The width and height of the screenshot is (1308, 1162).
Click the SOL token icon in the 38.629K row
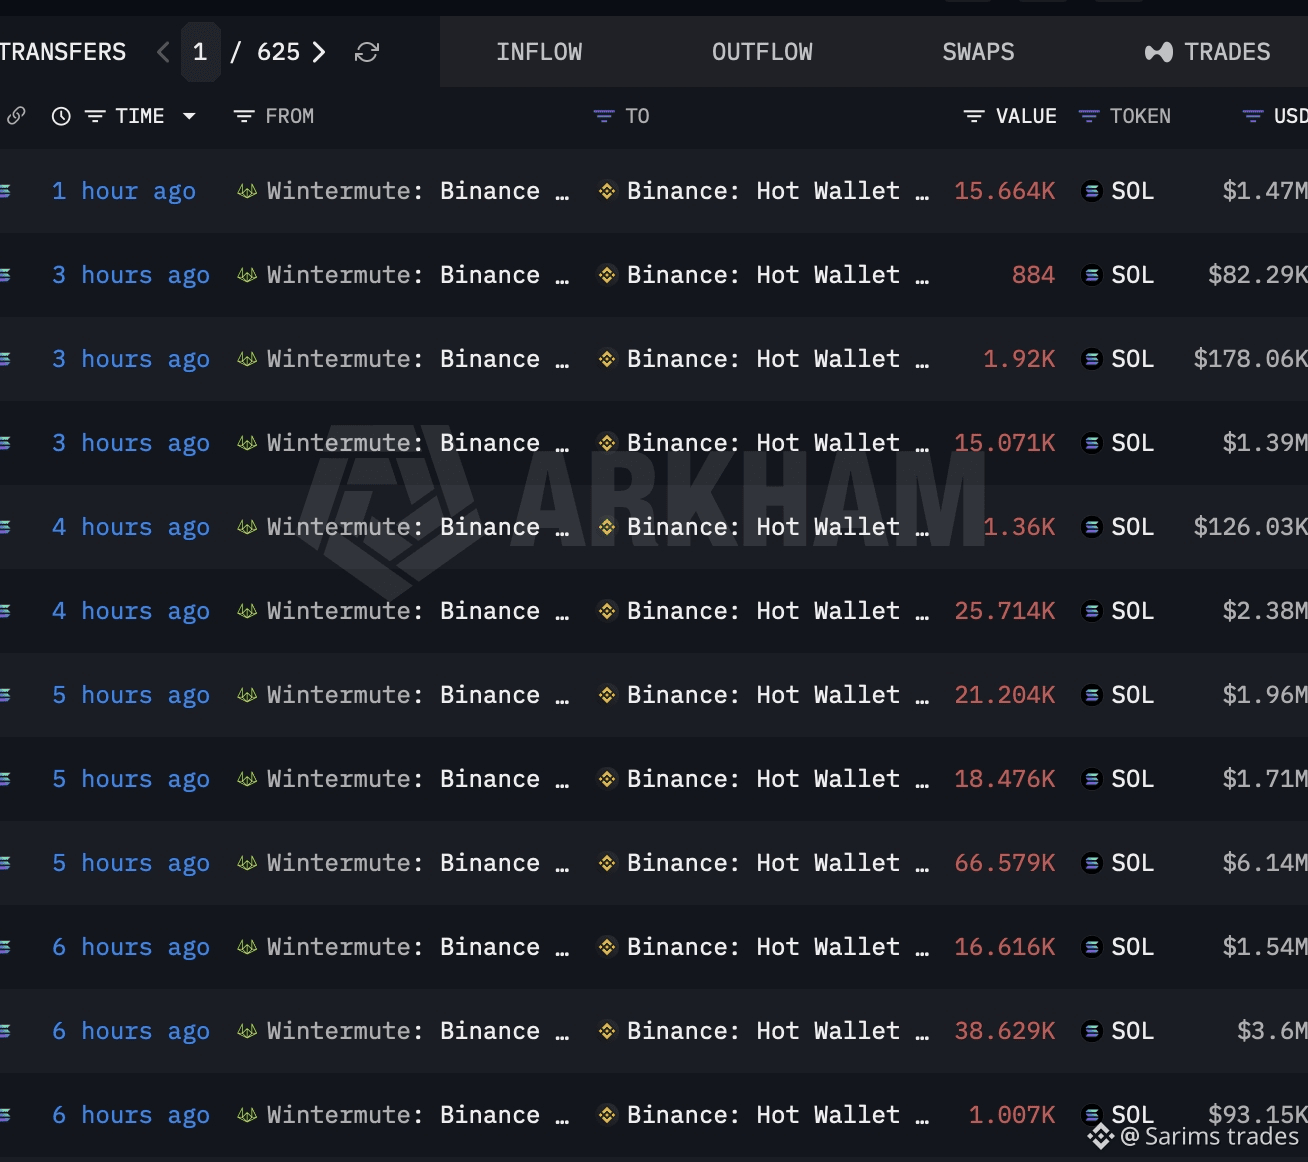[x=1092, y=1031]
